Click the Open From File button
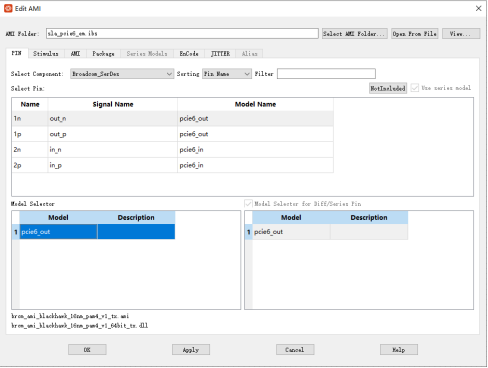 click(x=415, y=34)
